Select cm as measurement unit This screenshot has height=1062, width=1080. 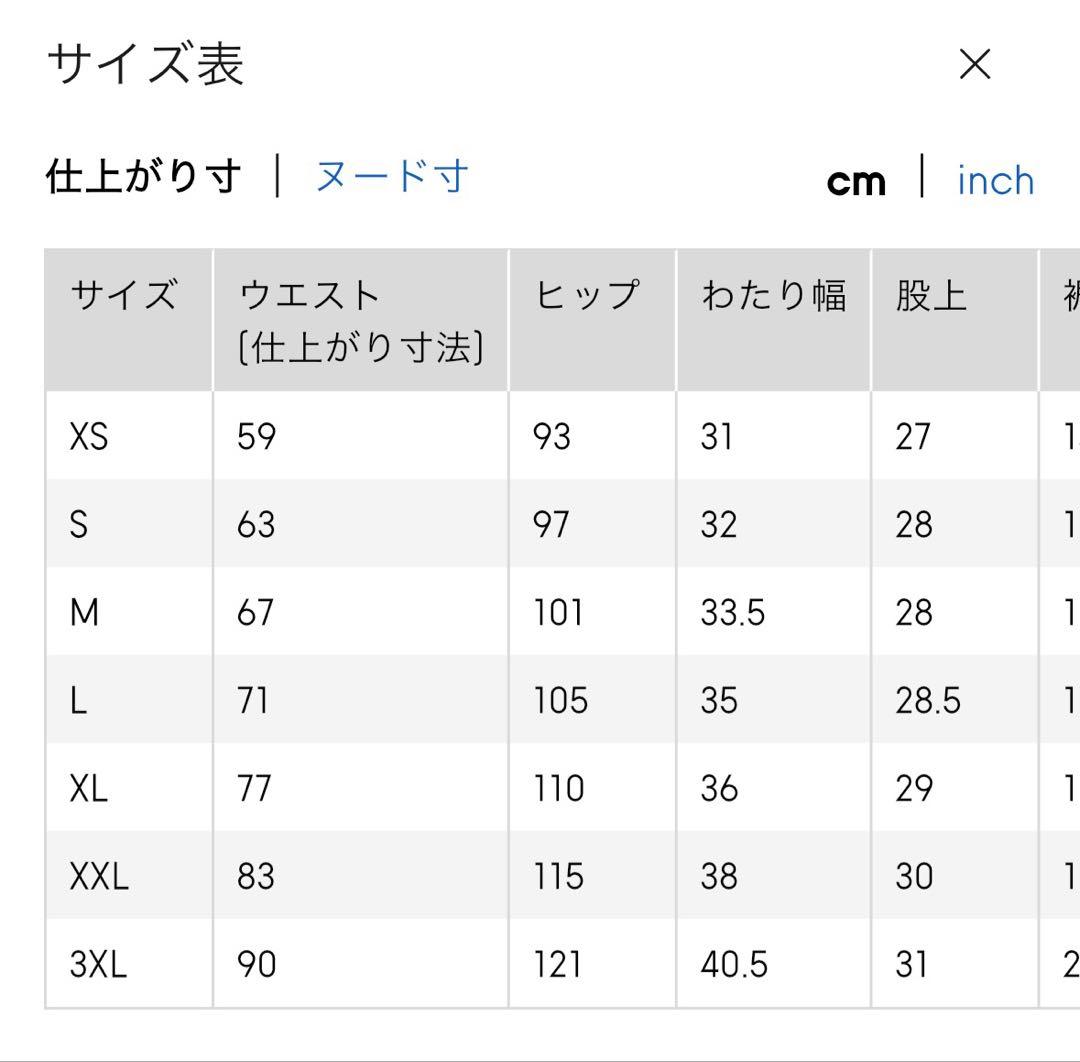(x=856, y=183)
